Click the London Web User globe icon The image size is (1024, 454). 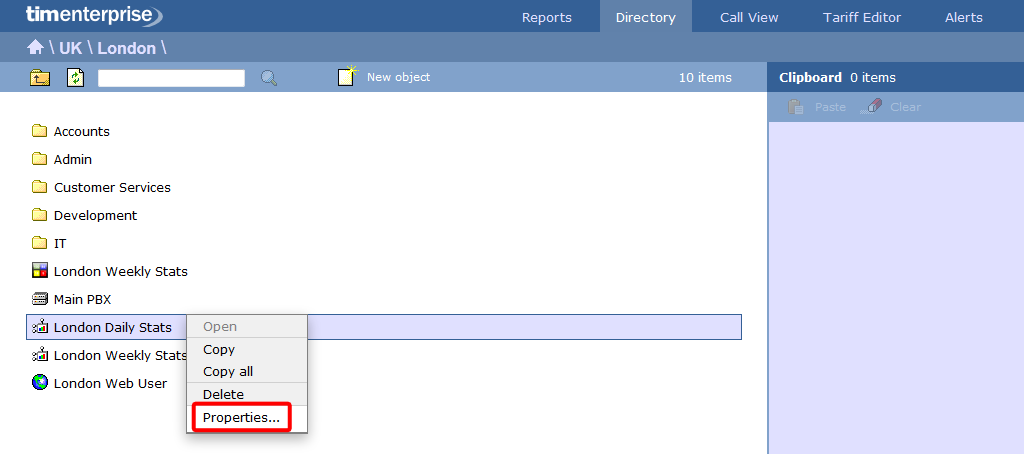coord(40,383)
